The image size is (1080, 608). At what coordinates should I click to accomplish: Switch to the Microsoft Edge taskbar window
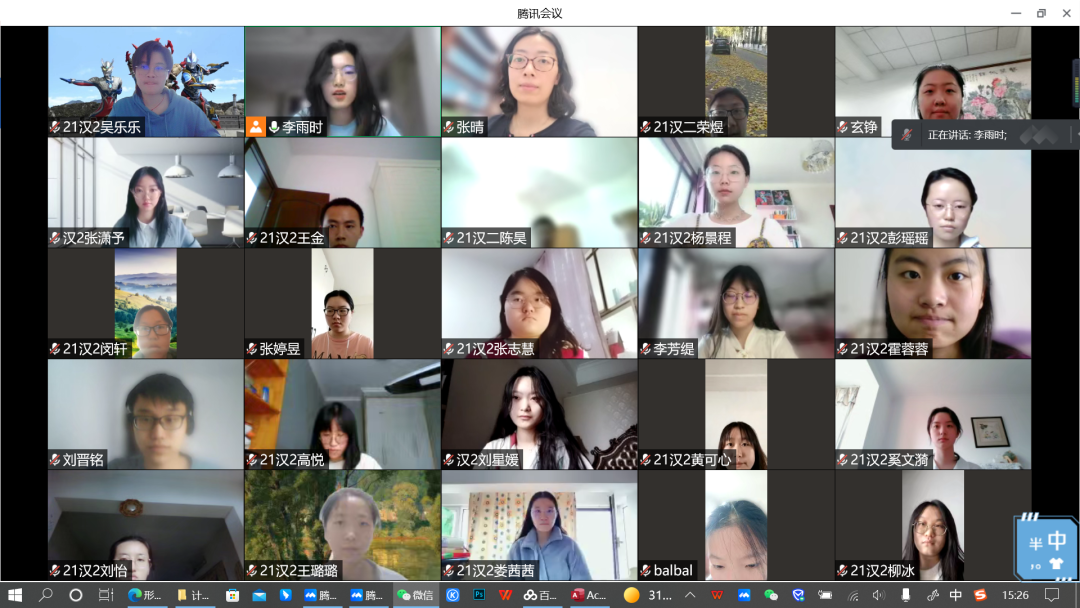pyautogui.click(x=145, y=595)
